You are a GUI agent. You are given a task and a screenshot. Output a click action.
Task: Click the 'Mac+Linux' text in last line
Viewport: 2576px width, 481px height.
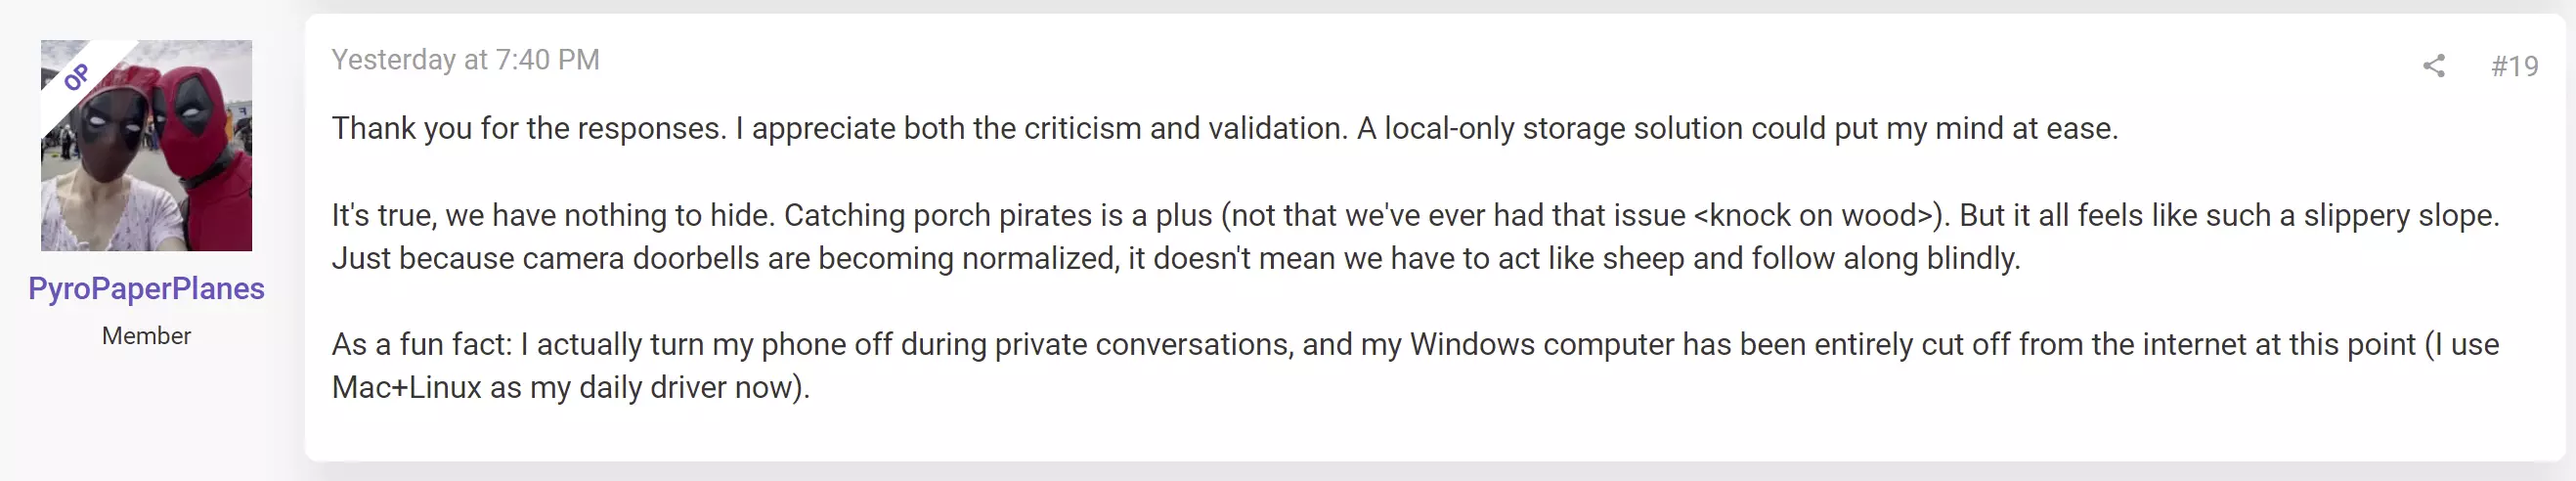coord(407,387)
